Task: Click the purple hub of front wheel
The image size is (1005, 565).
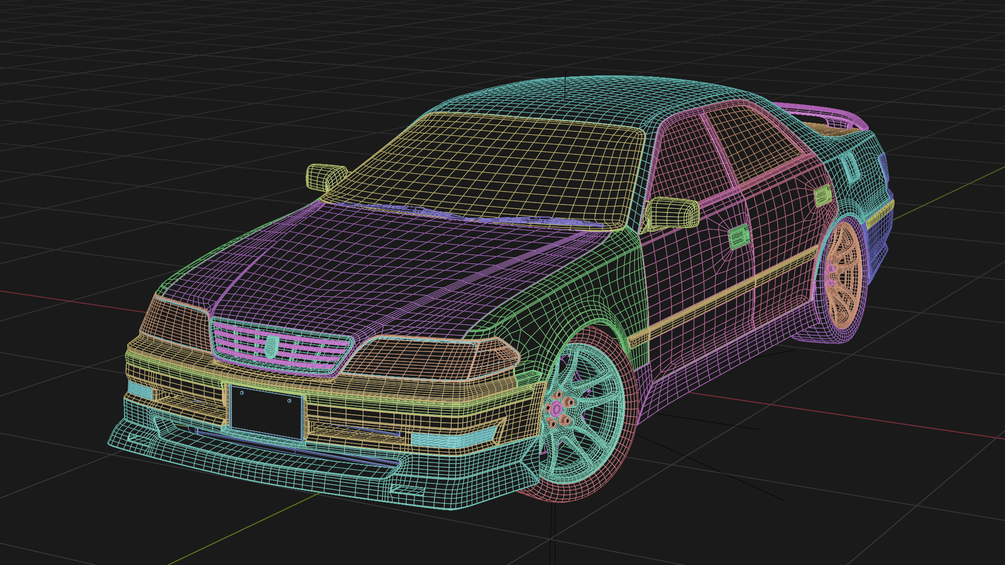Action: click(x=556, y=409)
